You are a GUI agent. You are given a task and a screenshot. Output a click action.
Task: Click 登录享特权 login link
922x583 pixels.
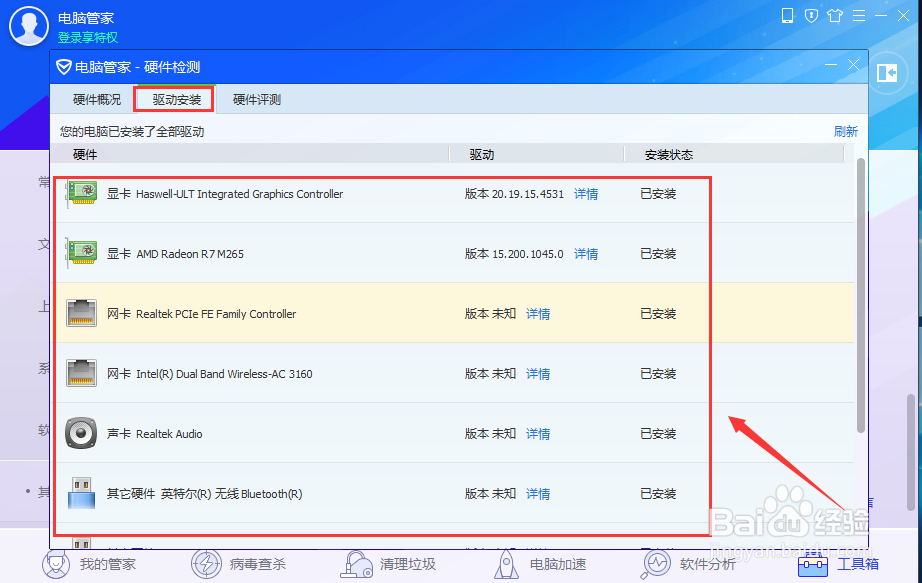(x=88, y=38)
